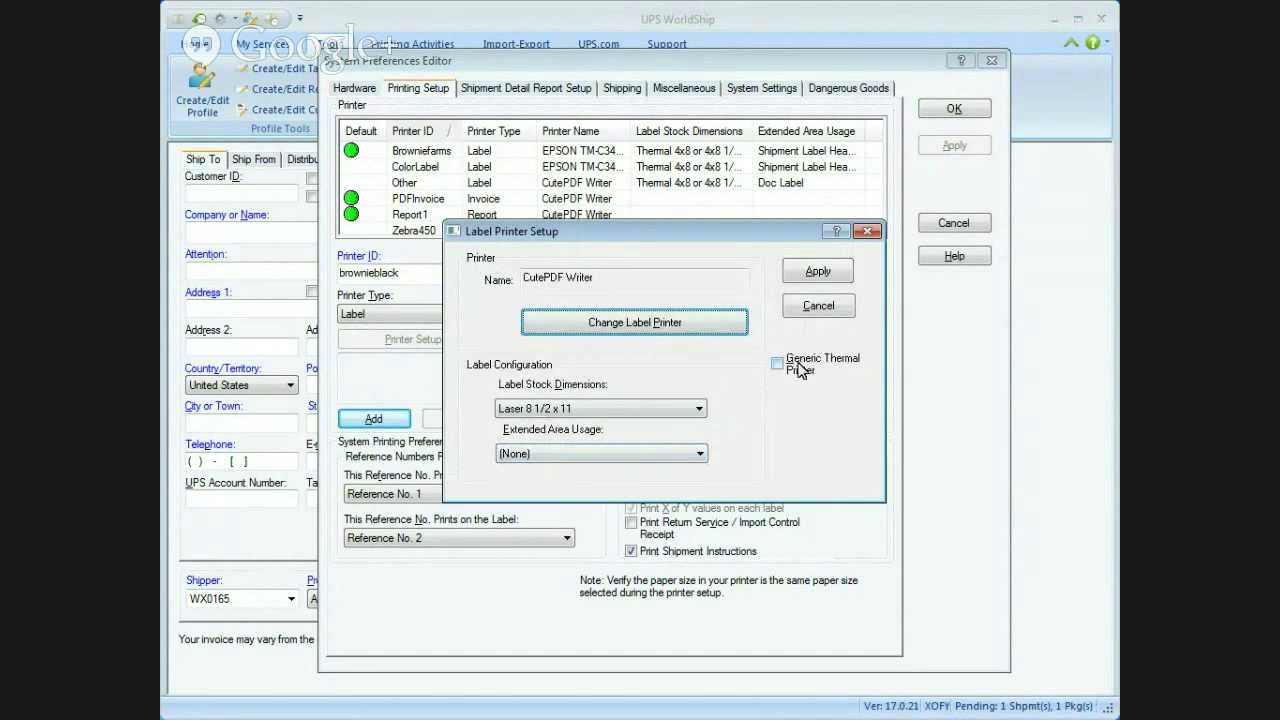1280x720 pixels.
Task: Select the PDFInvoice printer row
Action: [x=611, y=199]
